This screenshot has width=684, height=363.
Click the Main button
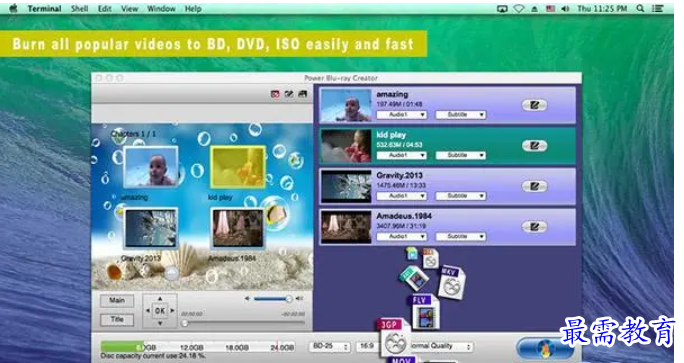[x=117, y=300]
